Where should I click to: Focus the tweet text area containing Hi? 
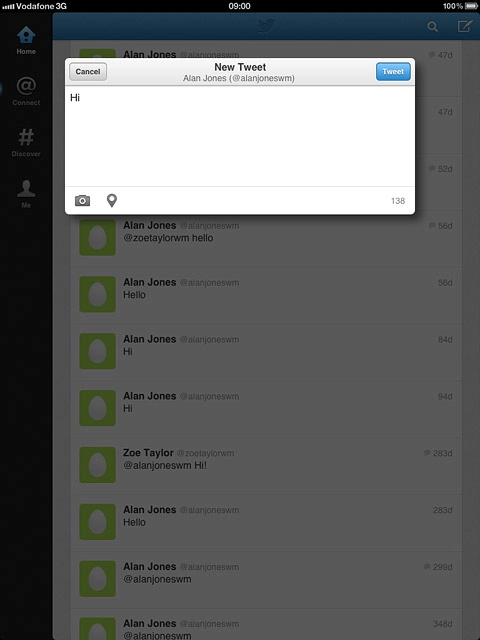(x=240, y=136)
